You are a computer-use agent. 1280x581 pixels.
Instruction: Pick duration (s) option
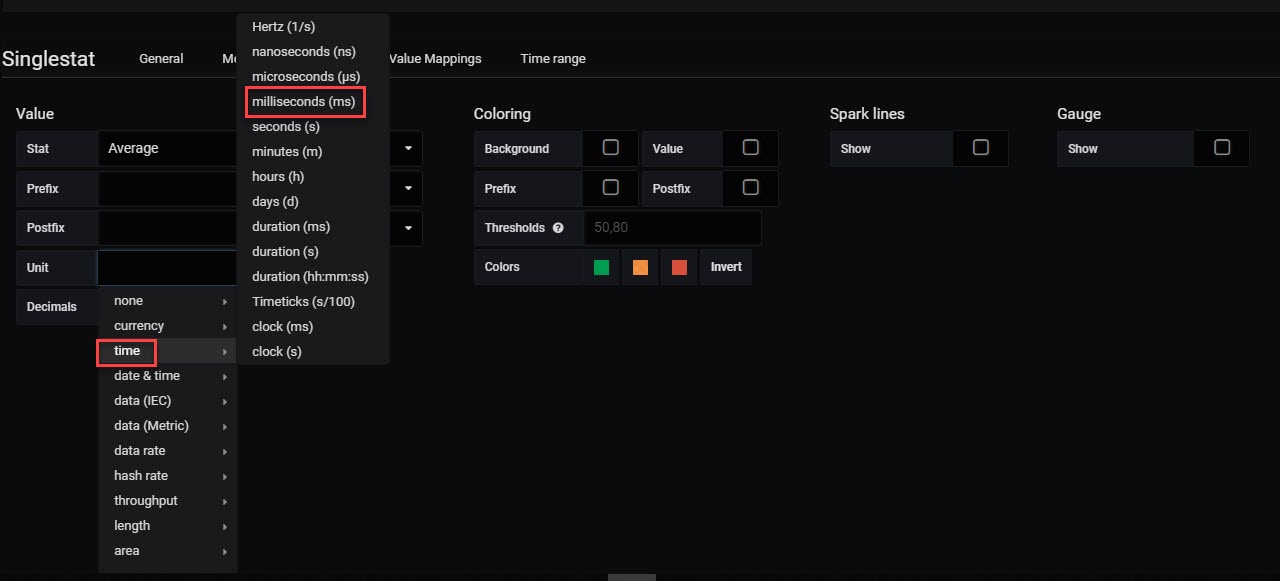pos(313,252)
